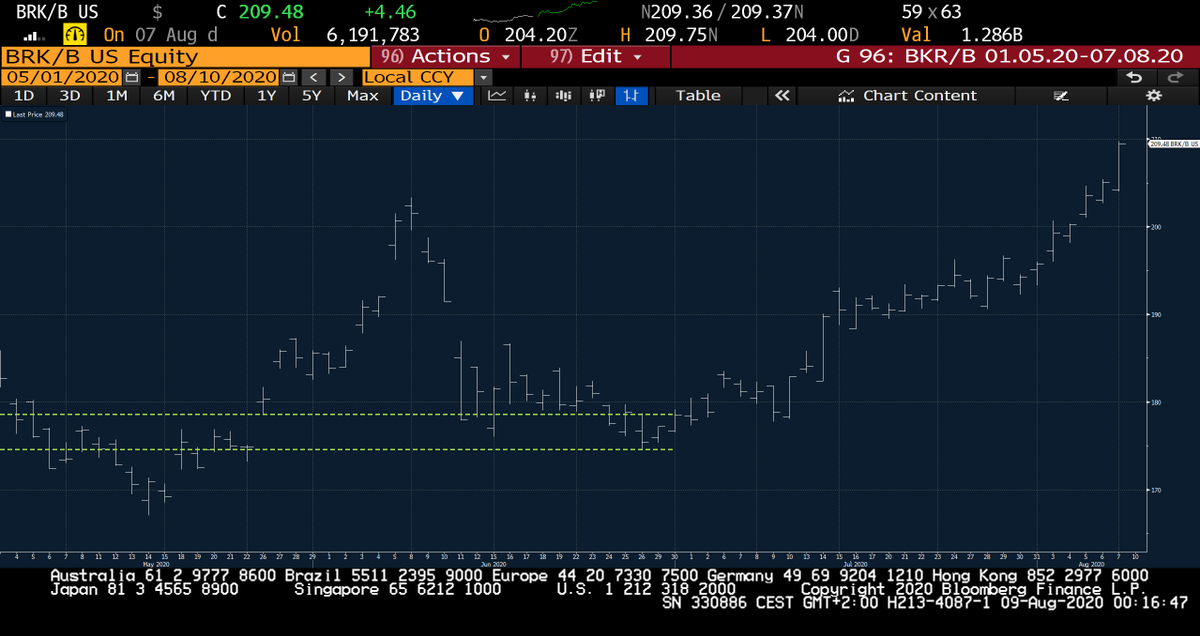
Task: Switch chart to Table view
Action: 698,95
